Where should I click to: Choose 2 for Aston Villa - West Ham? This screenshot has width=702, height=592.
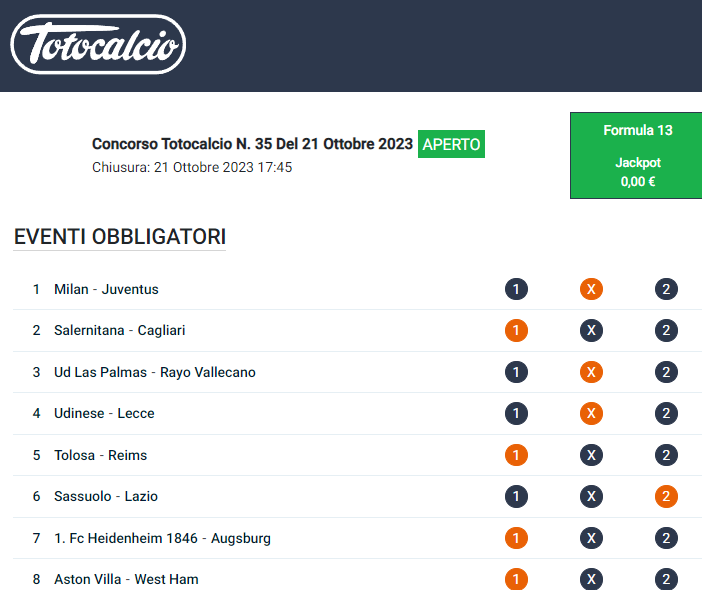(666, 579)
